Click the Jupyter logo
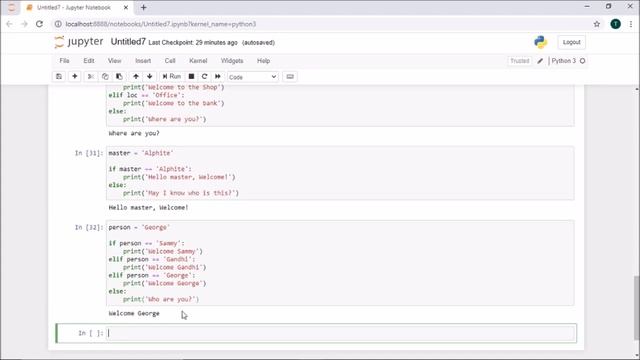Screen dimensions: 640x360 pyautogui.click(x=79, y=42)
